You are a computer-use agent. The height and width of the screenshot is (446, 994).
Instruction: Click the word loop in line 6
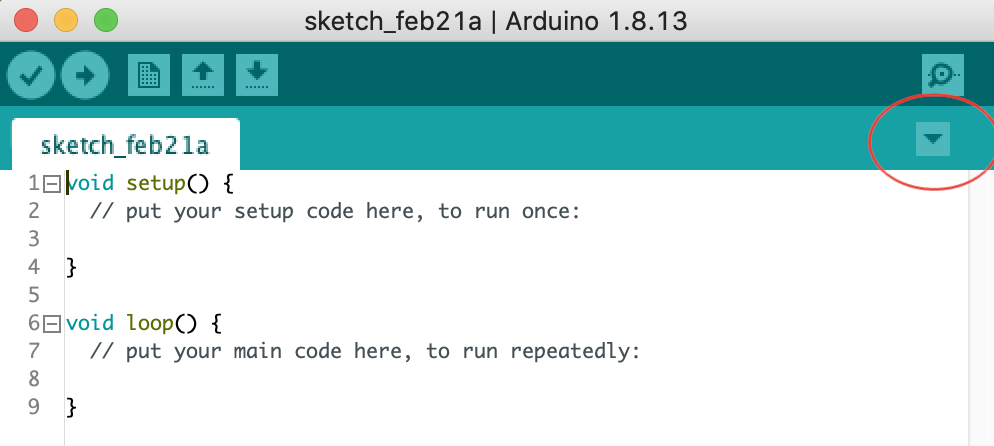point(150,324)
